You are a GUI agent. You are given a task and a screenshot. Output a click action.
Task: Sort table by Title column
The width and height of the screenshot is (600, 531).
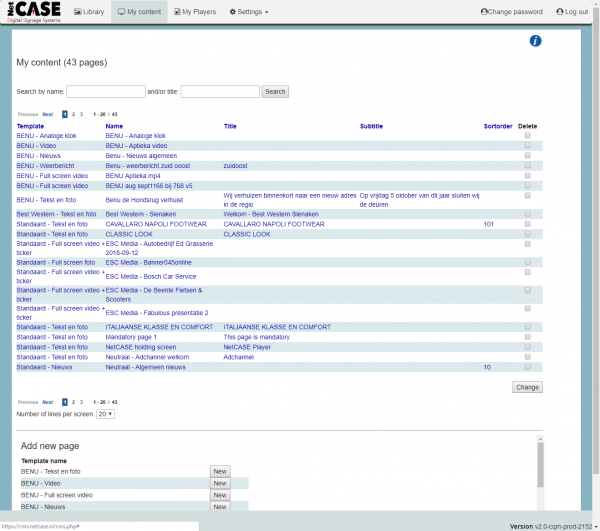point(230,126)
